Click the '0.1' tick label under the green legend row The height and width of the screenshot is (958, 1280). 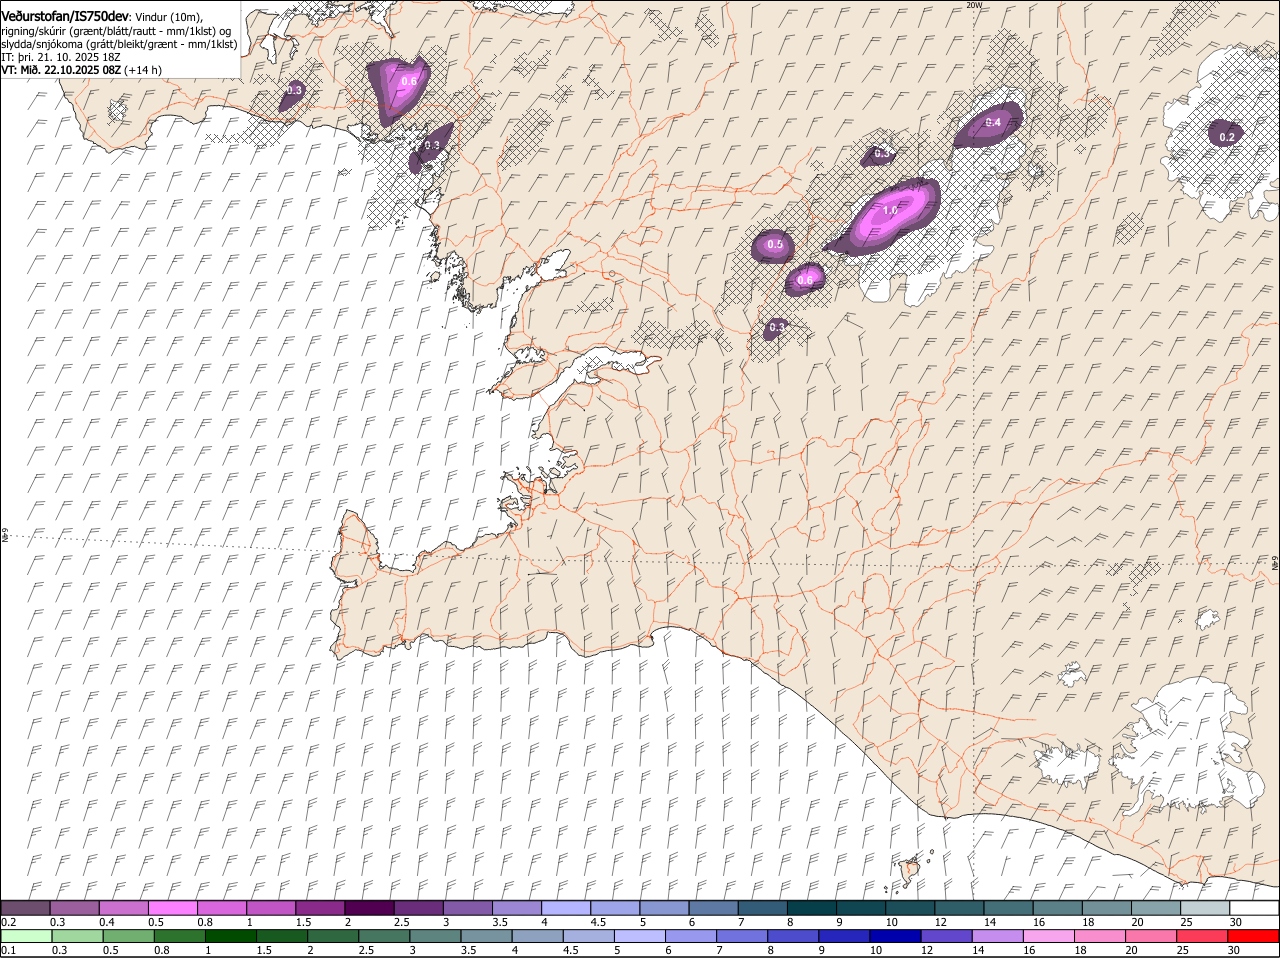tap(9, 950)
